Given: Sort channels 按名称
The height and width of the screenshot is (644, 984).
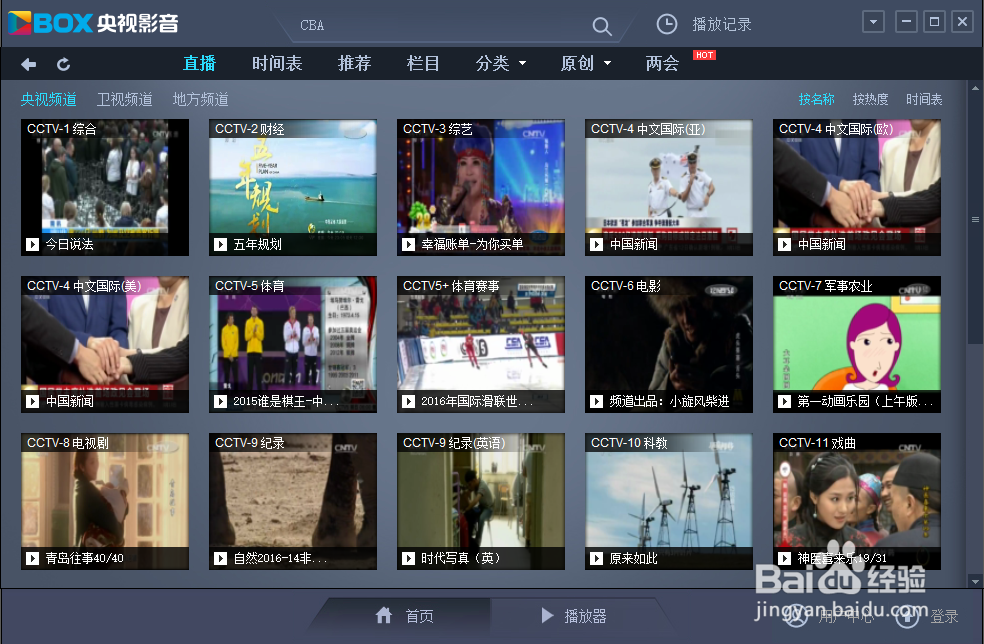Looking at the screenshot, I should 816,99.
